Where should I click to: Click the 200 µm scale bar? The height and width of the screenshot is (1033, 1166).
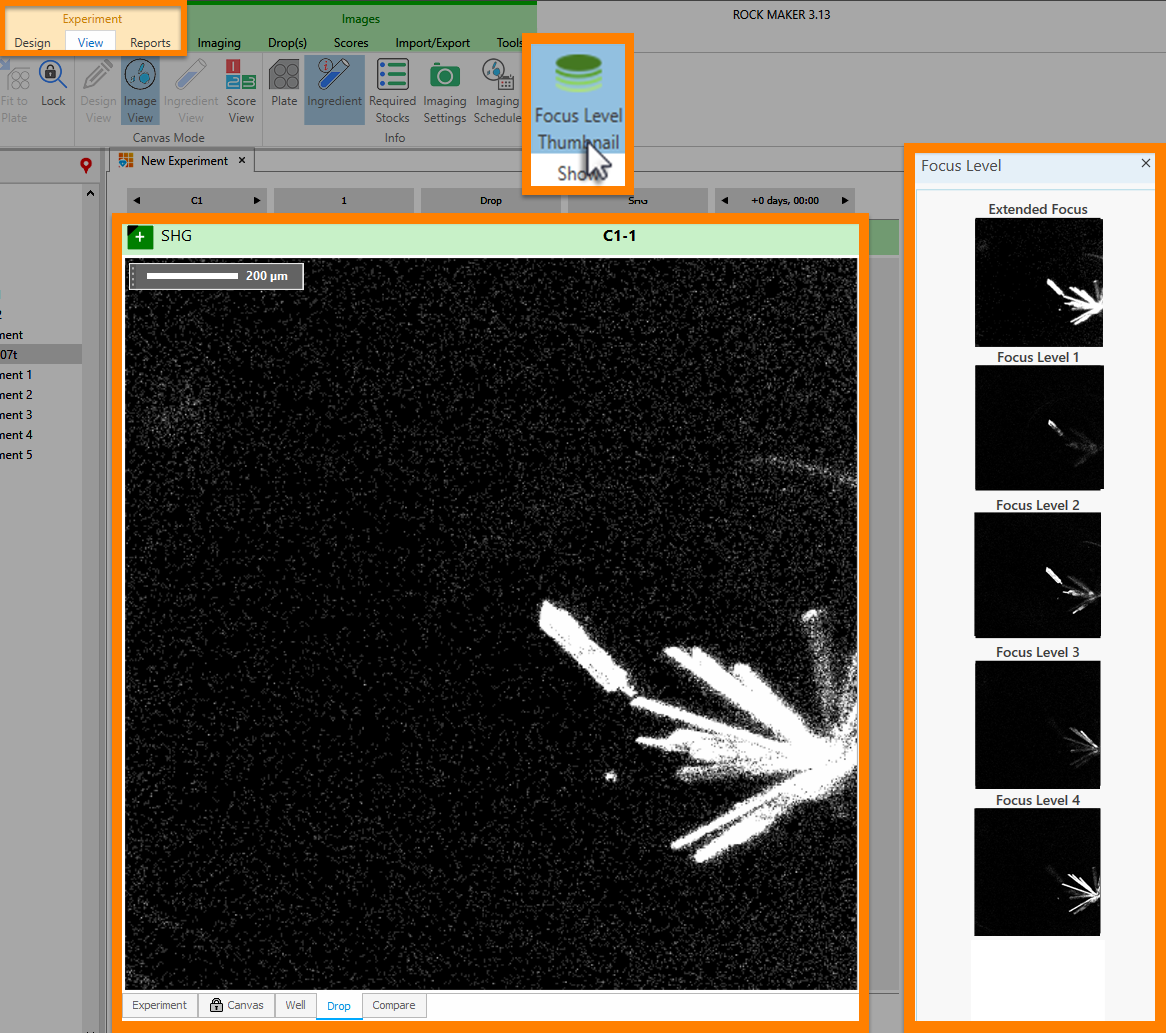215,275
